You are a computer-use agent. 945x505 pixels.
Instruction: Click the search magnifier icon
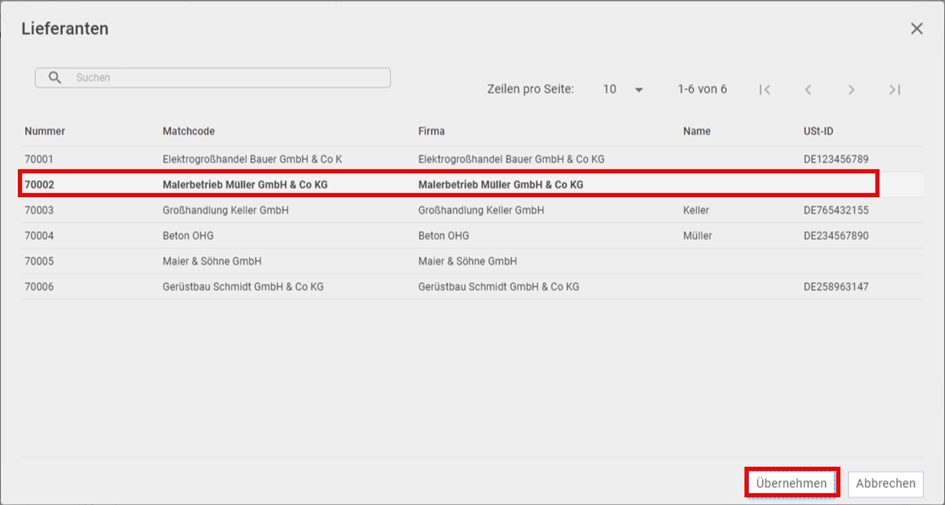click(55, 78)
